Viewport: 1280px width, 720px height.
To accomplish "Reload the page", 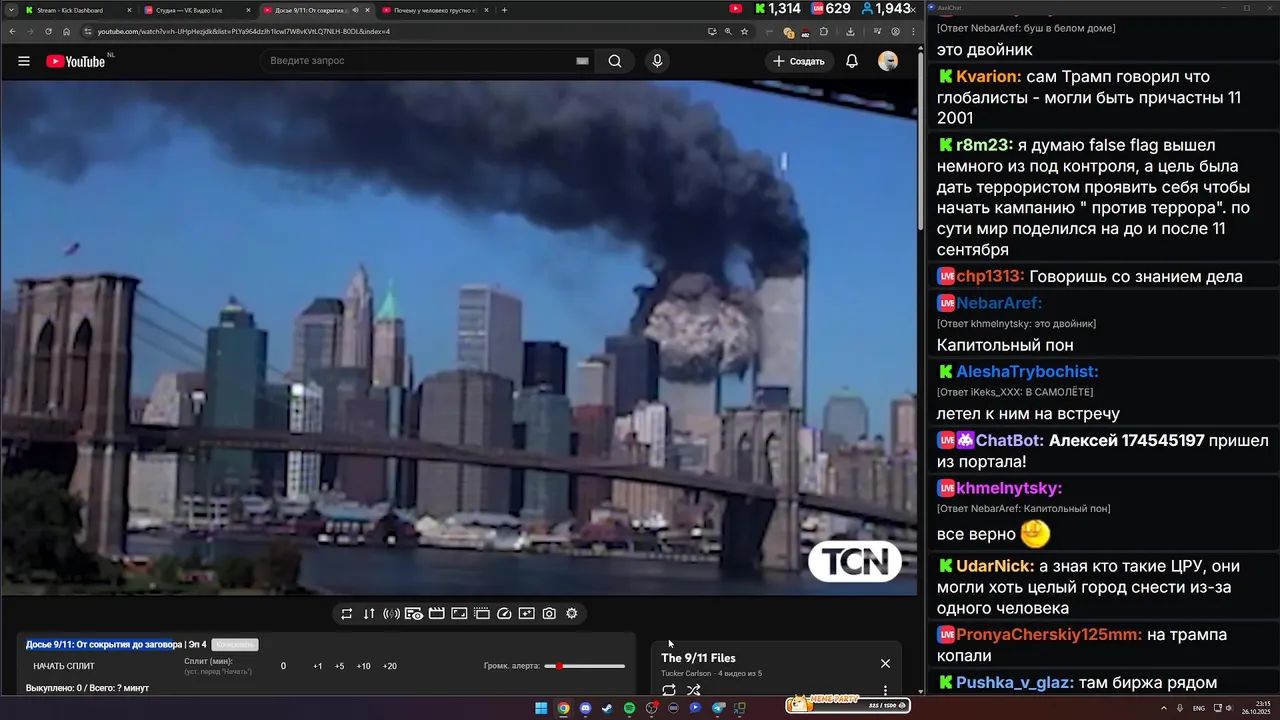I will (48, 31).
